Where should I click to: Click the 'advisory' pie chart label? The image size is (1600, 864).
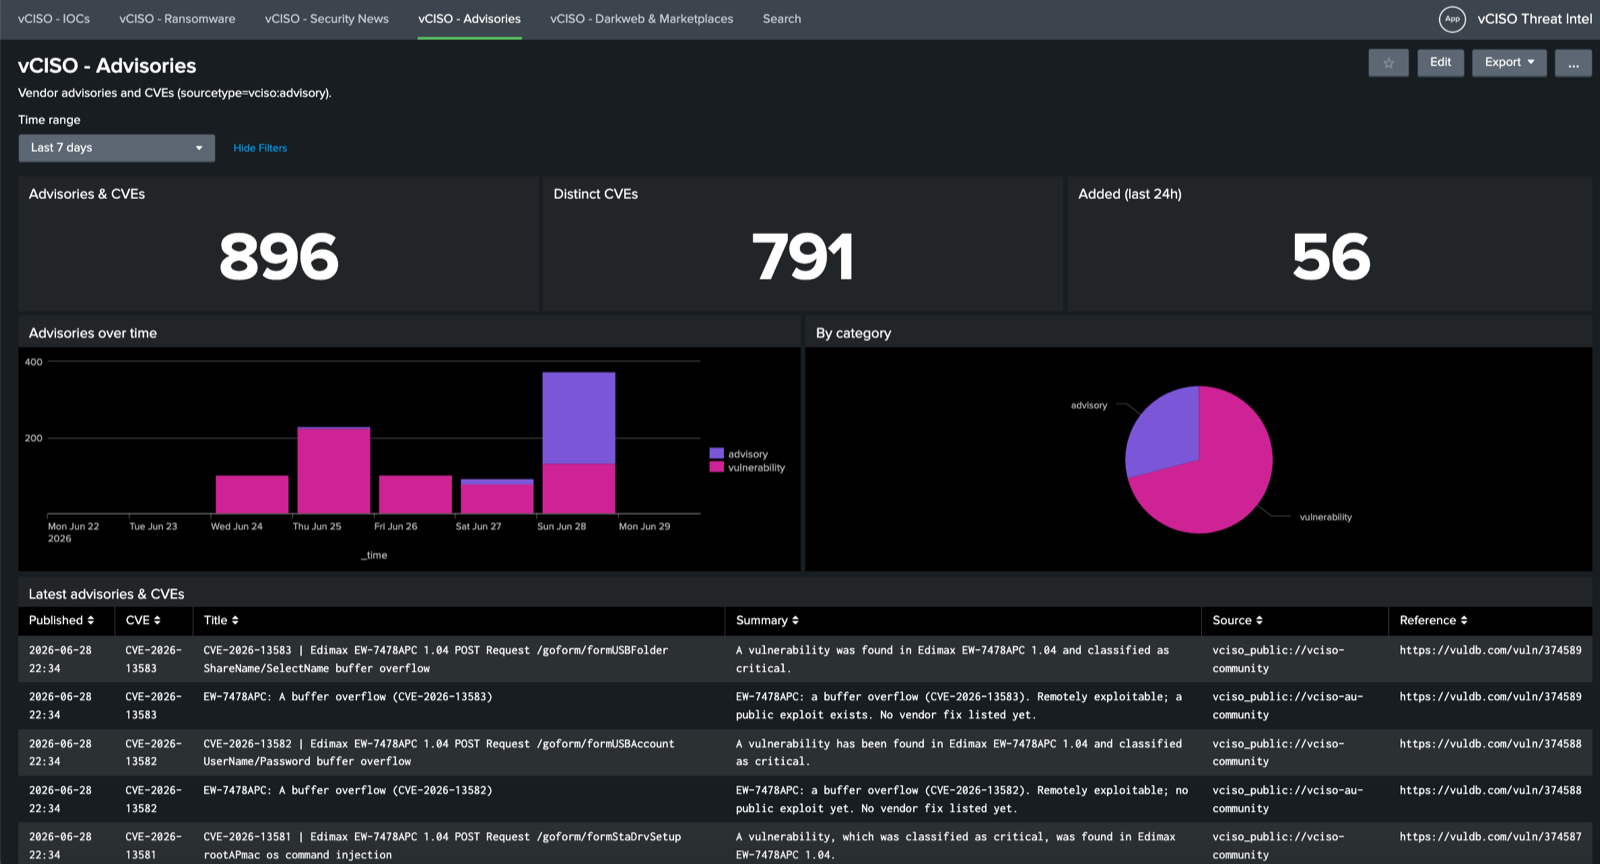click(1089, 406)
